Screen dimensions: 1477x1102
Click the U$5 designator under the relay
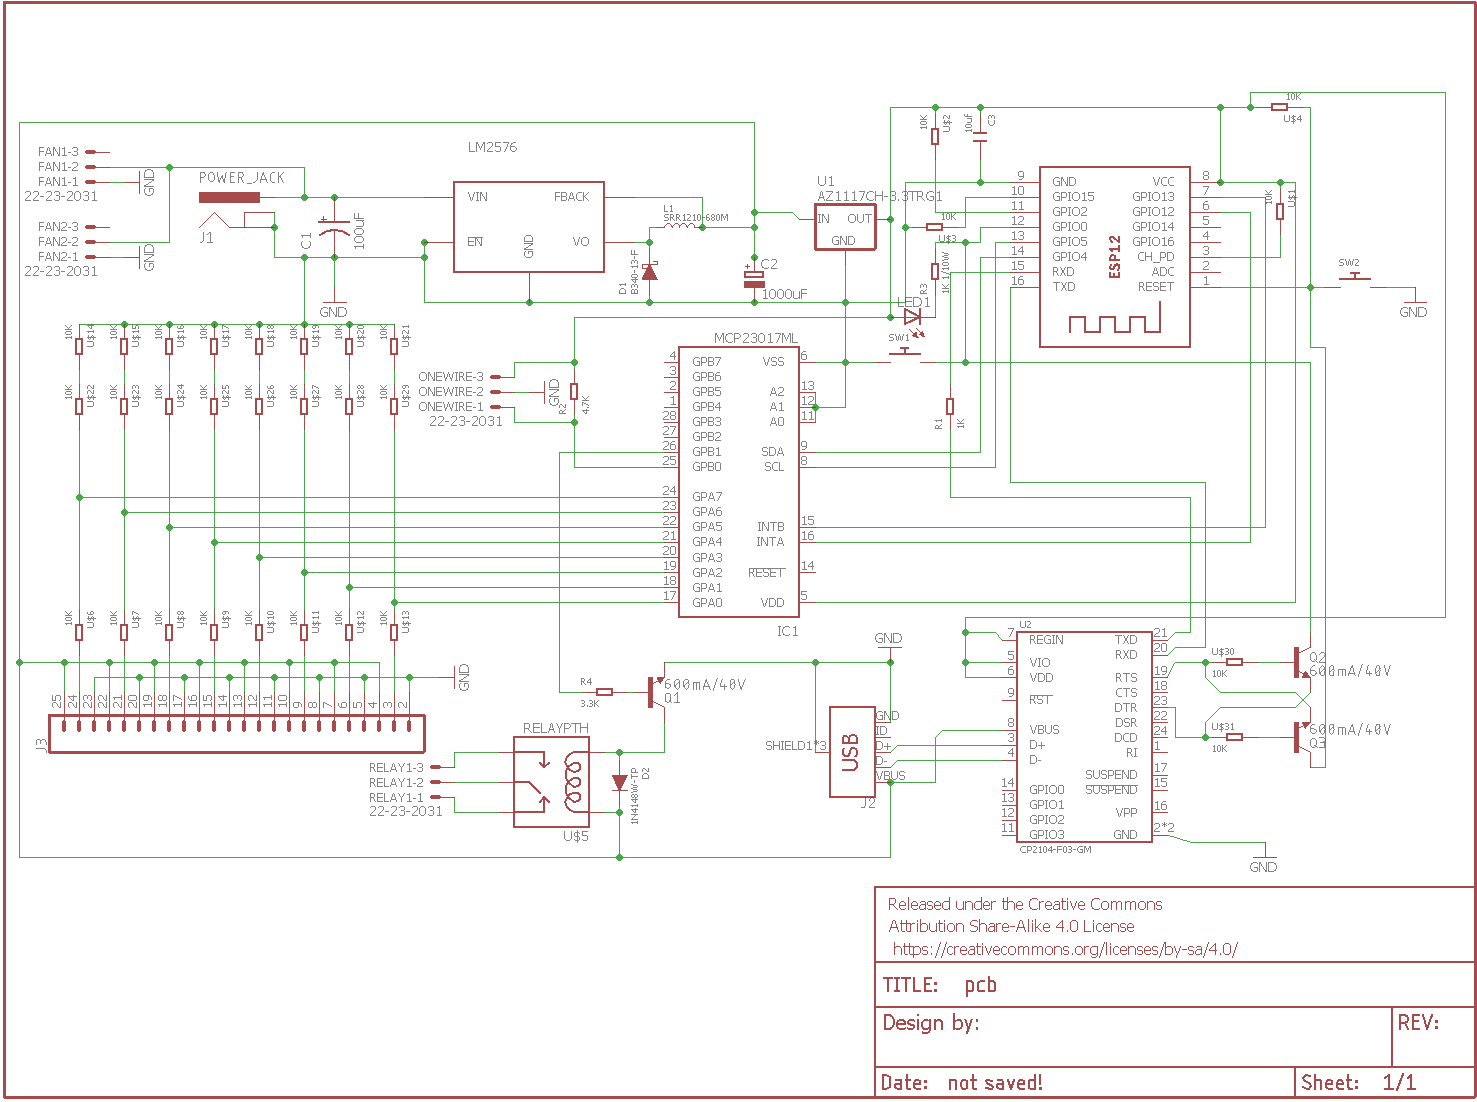[576, 836]
